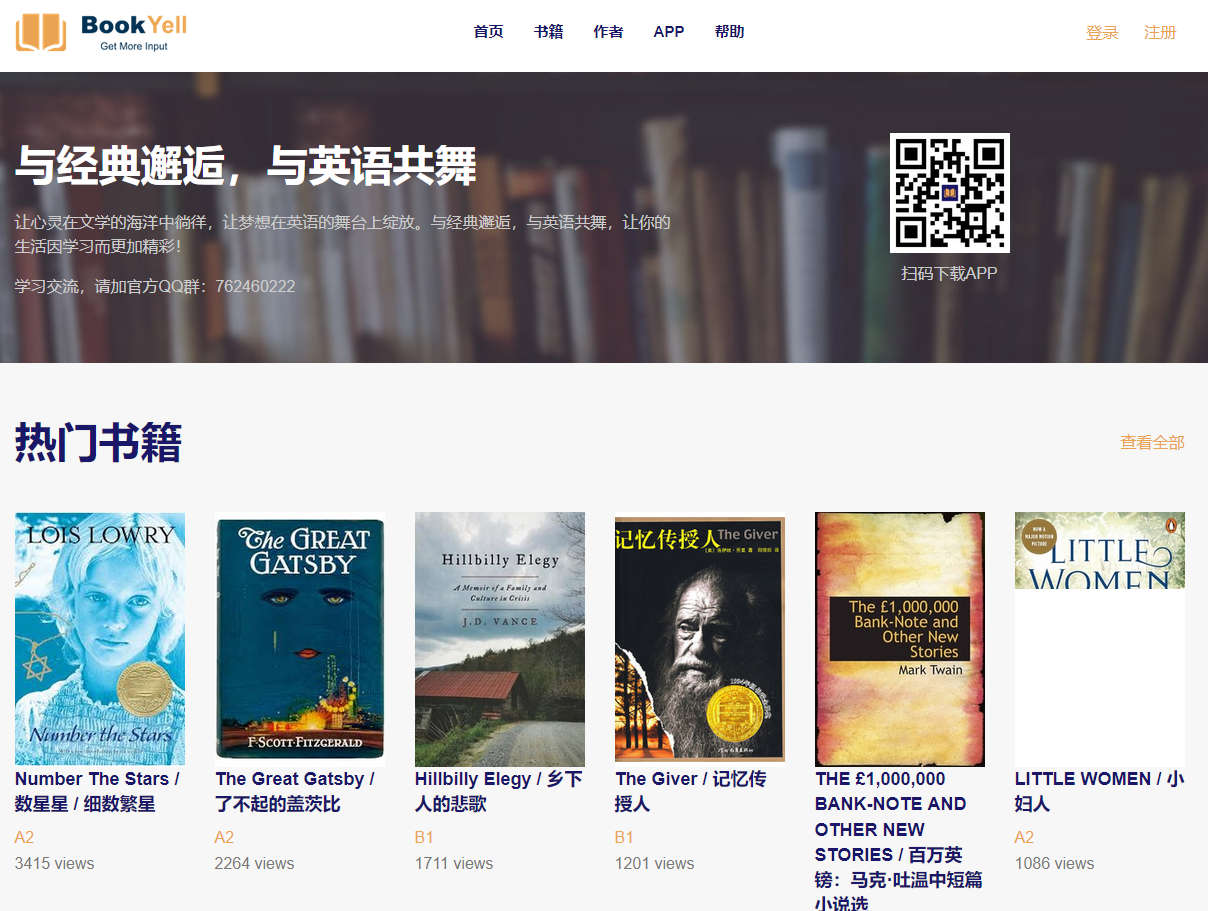Go to the 书籍 navigation item
1208x911 pixels.
coord(548,32)
